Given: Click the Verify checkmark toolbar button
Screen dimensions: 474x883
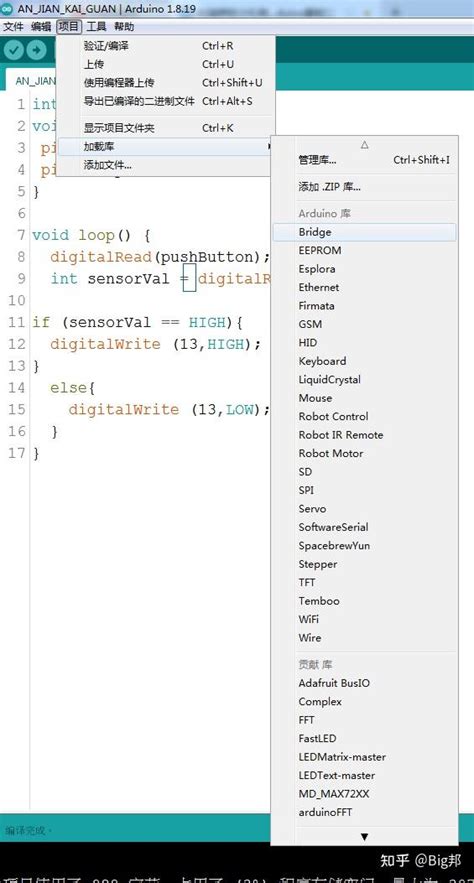Looking at the screenshot, I should [14, 50].
